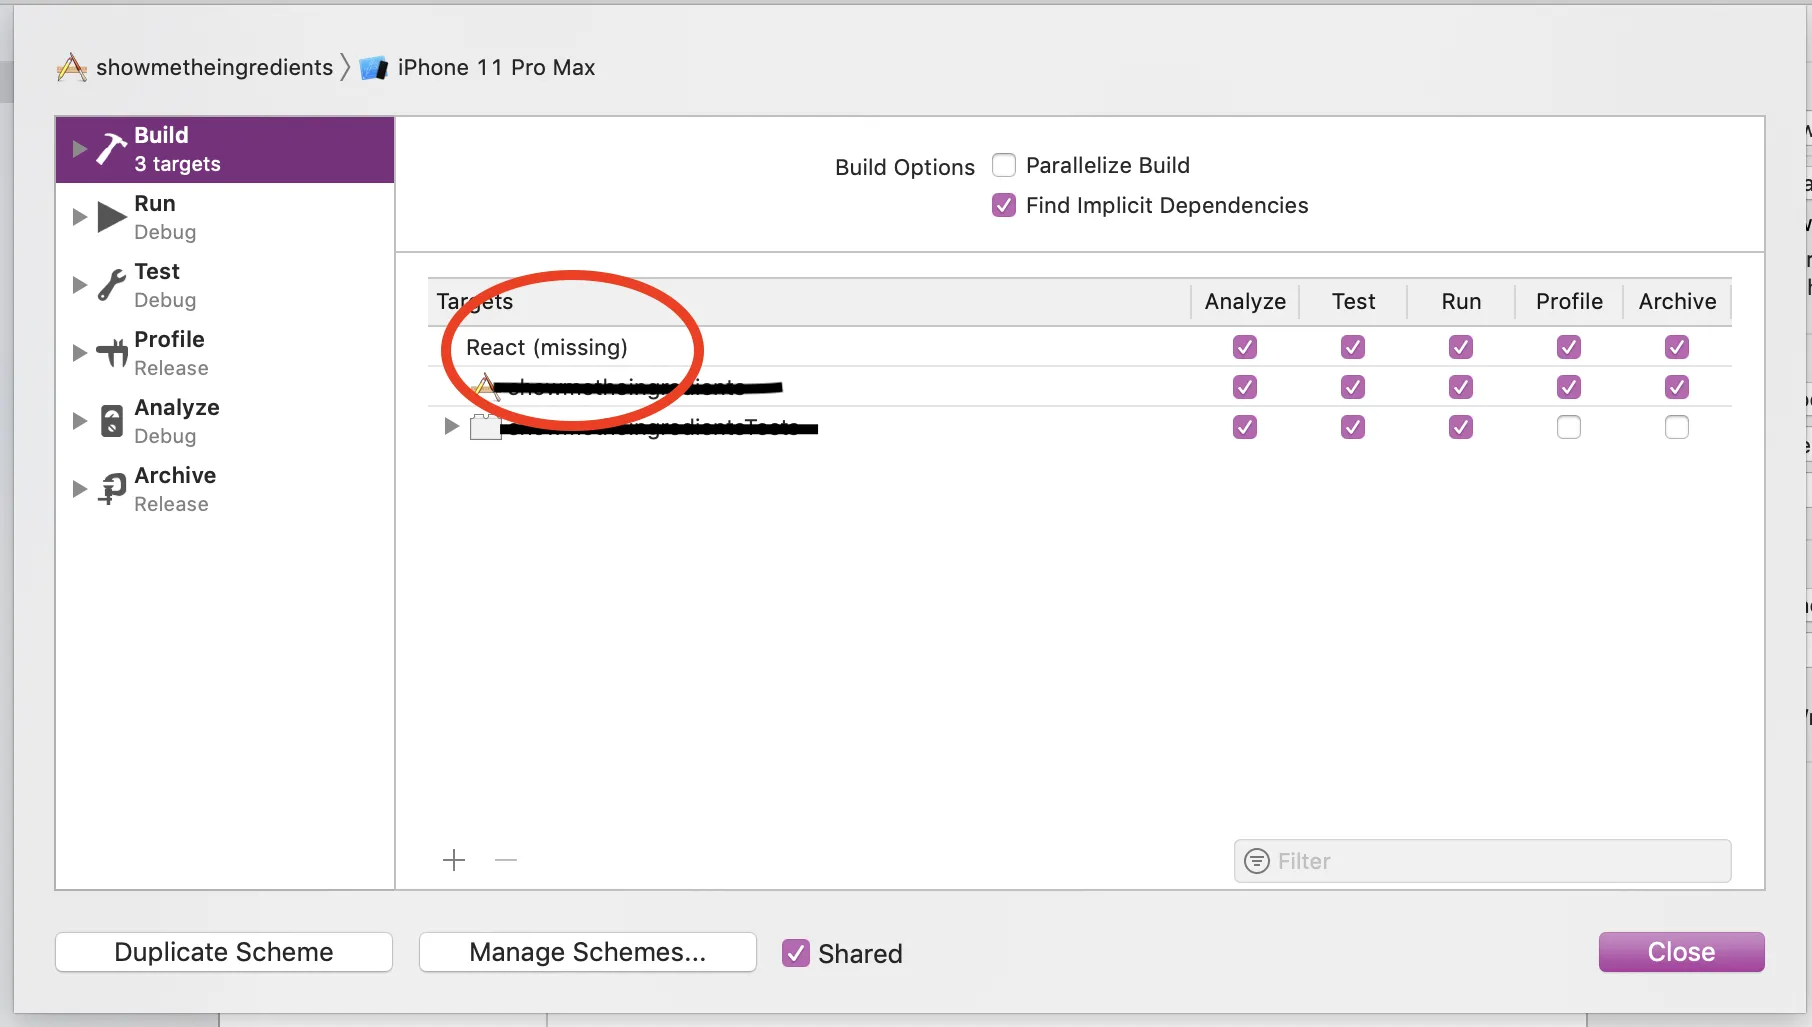1812x1027 pixels.
Task: Expand the Run action disclosure triangle
Action: pyautogui.click(x=80, y=217)
